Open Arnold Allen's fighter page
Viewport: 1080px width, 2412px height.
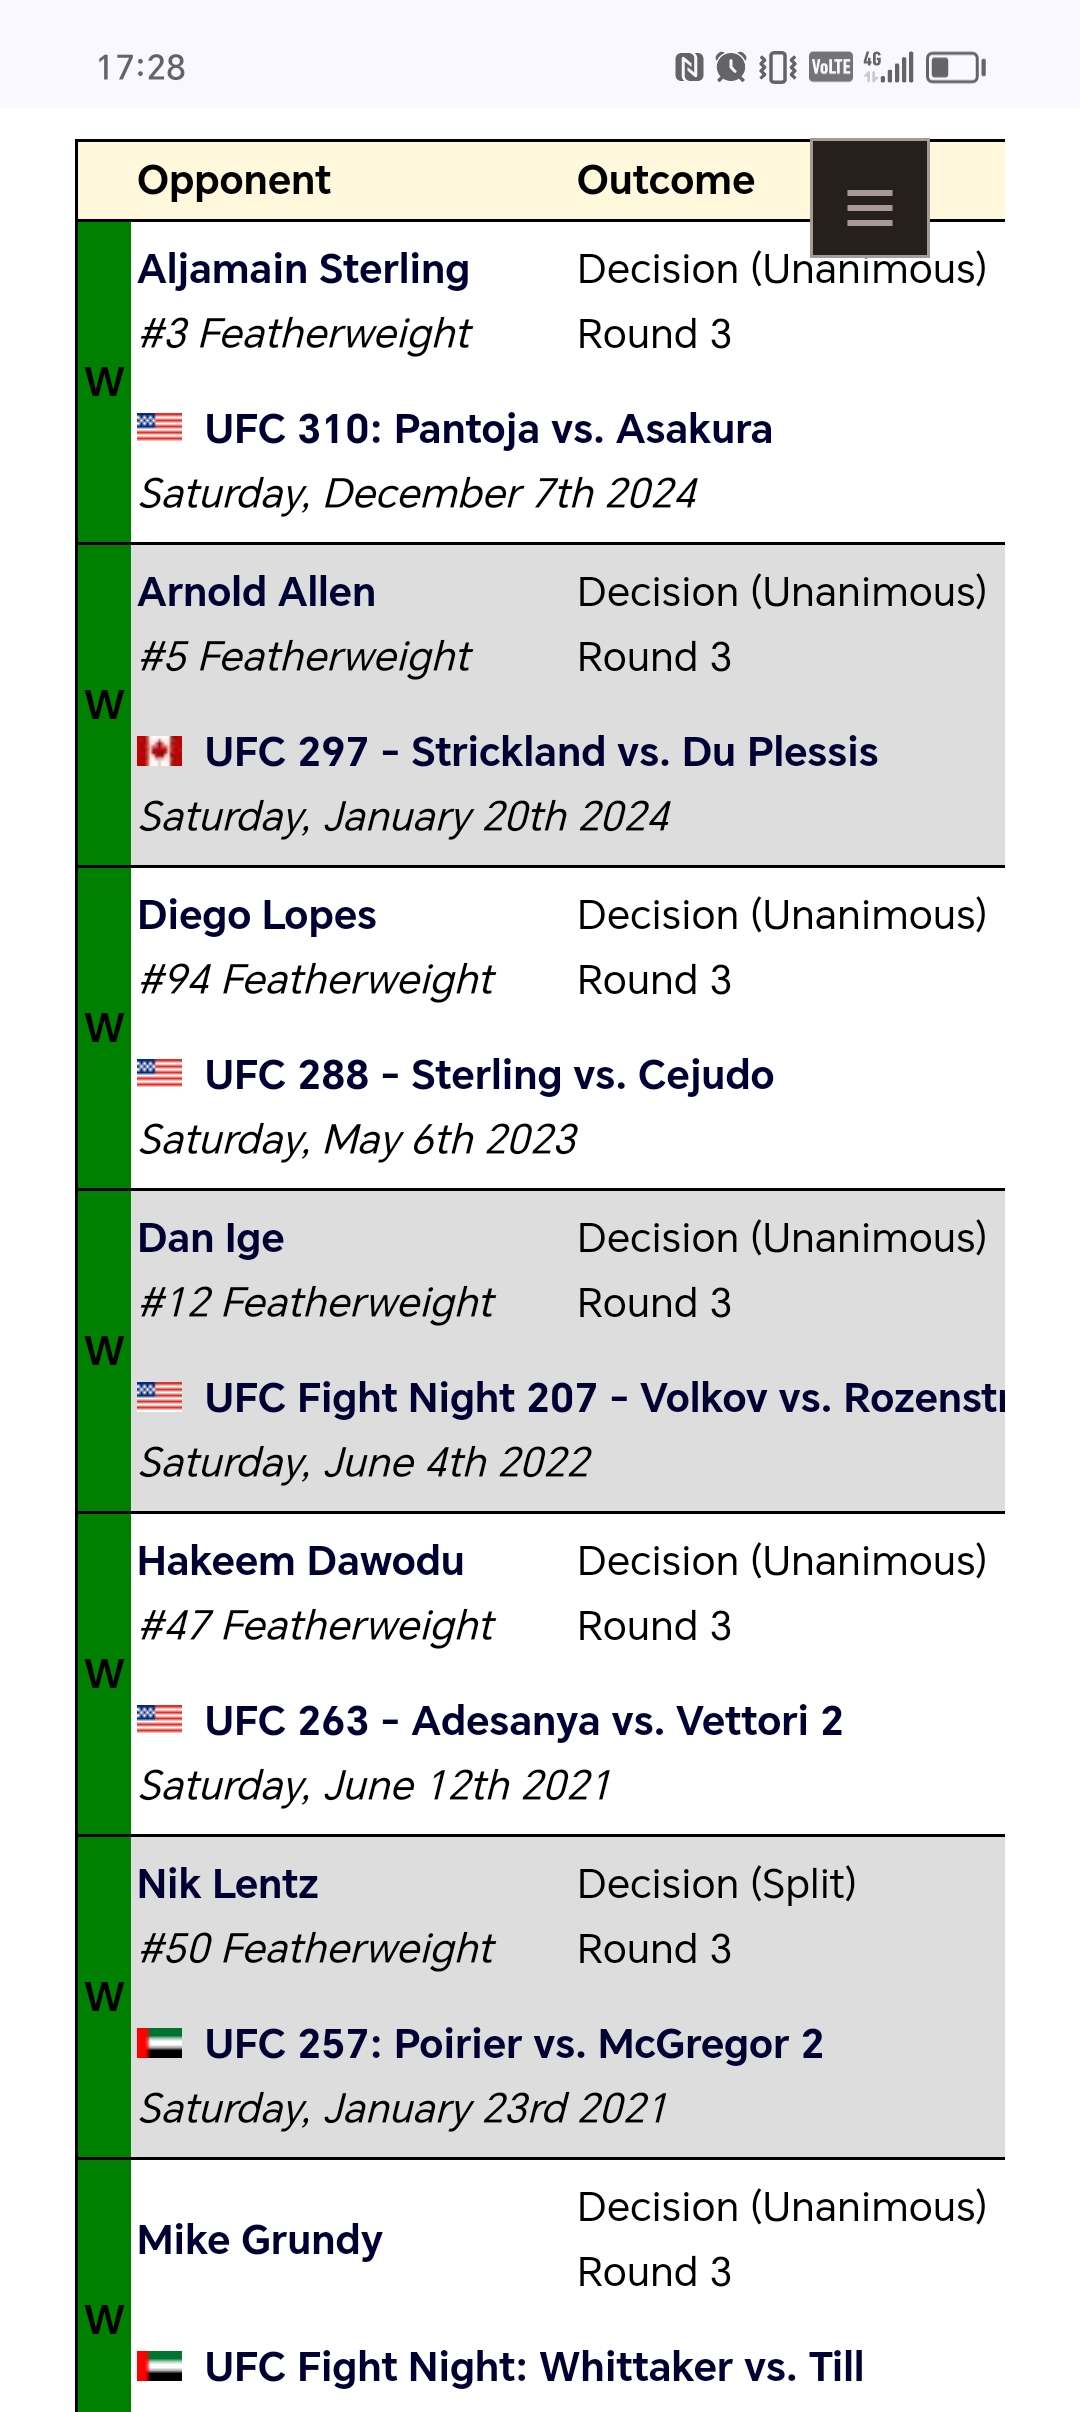click(257, 592)
